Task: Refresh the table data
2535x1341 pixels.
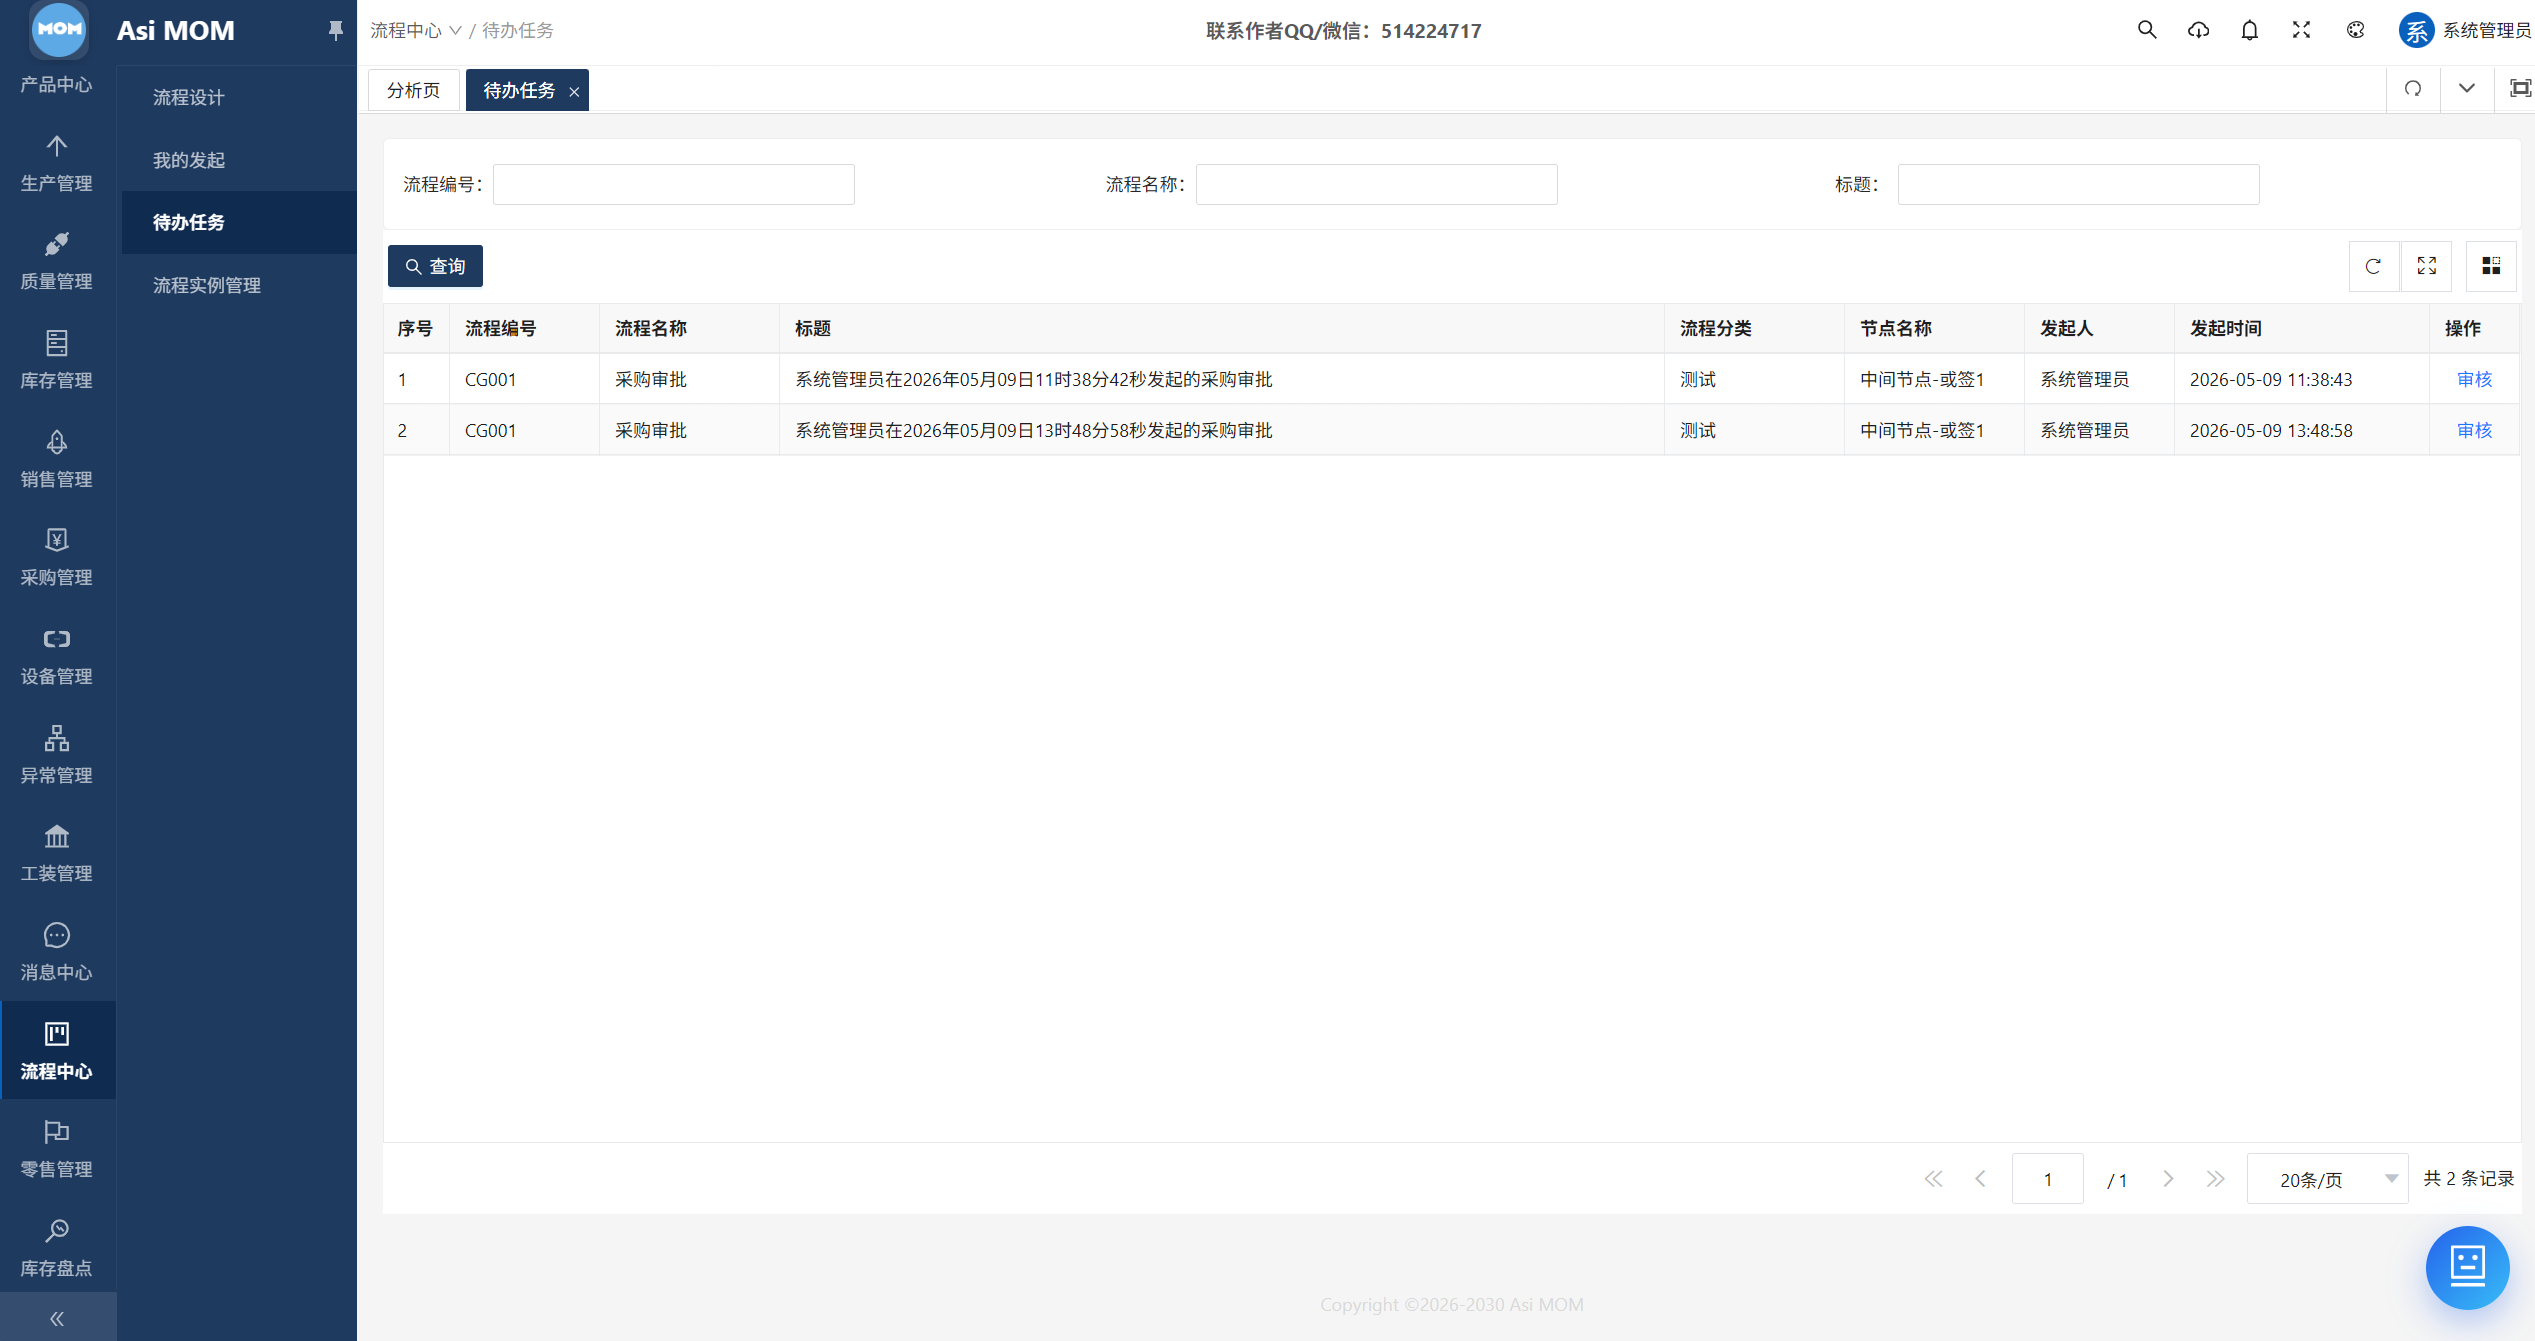Action: (x=2373, y=266)
